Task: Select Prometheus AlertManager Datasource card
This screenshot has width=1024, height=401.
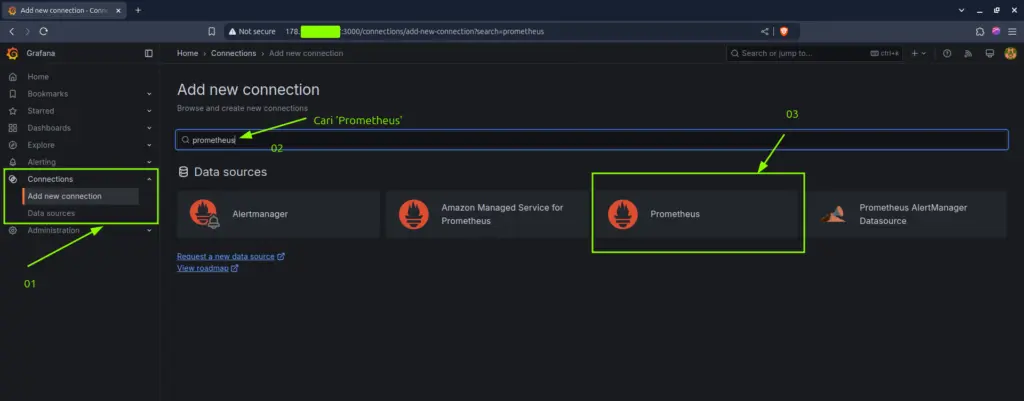Action: 905,214
